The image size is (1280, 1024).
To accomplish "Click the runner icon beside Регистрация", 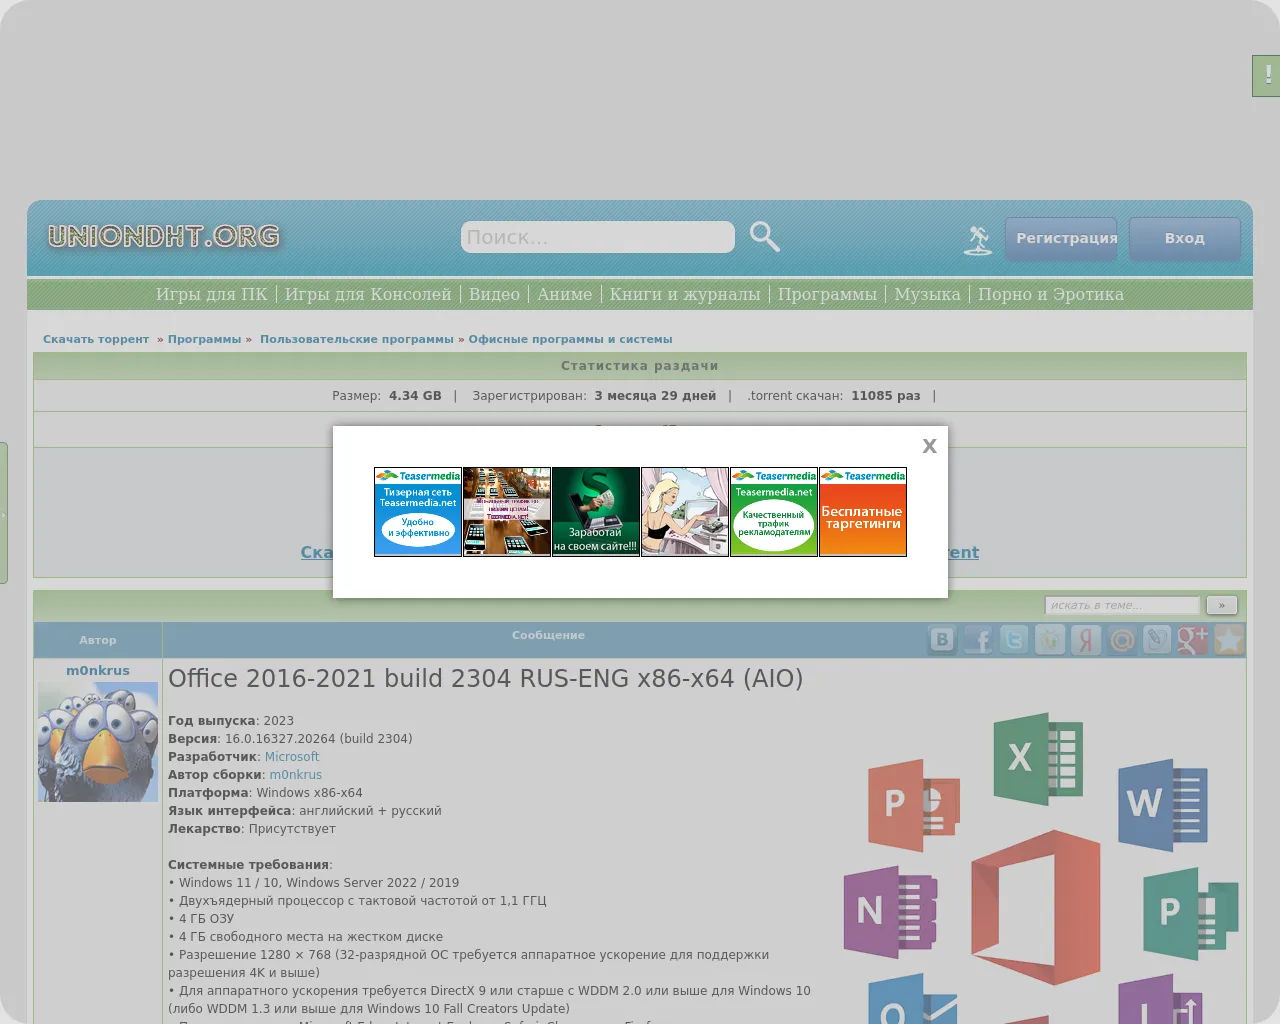I will [978, 240].
